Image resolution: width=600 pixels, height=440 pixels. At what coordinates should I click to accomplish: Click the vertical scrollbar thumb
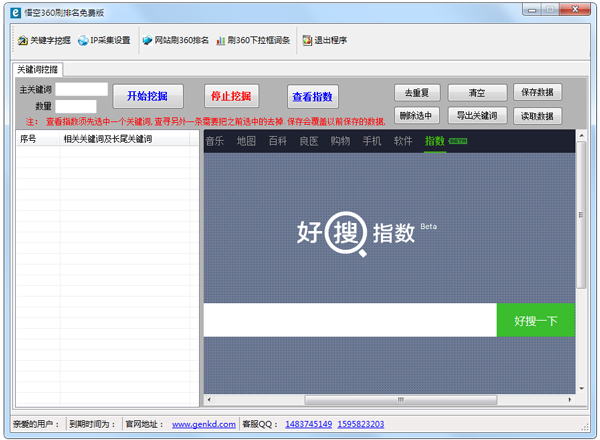point(581,215)
